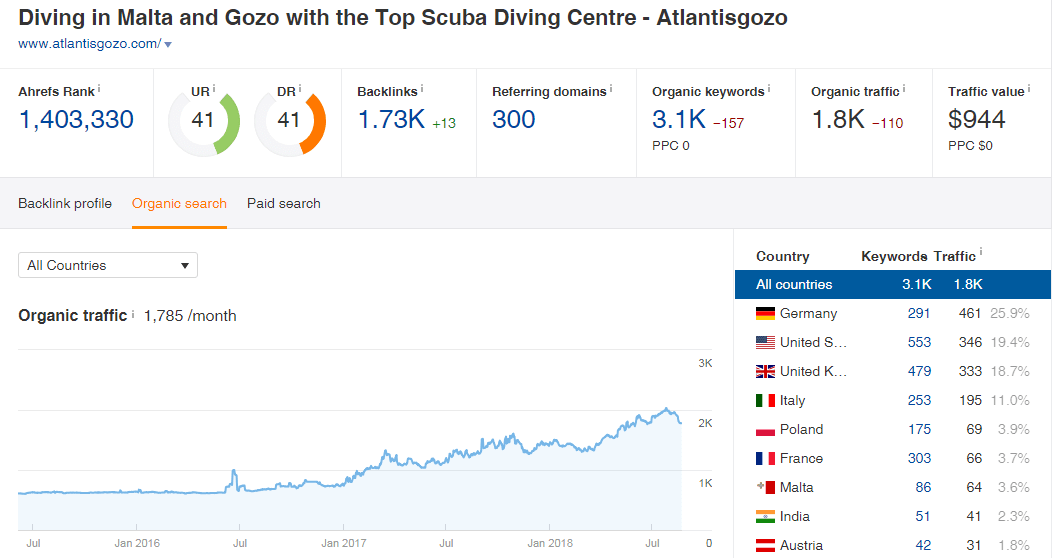This screenshot has height=558, width=1057.
Task: Click the Referring domains count 300
Action: tap(514, 119)
